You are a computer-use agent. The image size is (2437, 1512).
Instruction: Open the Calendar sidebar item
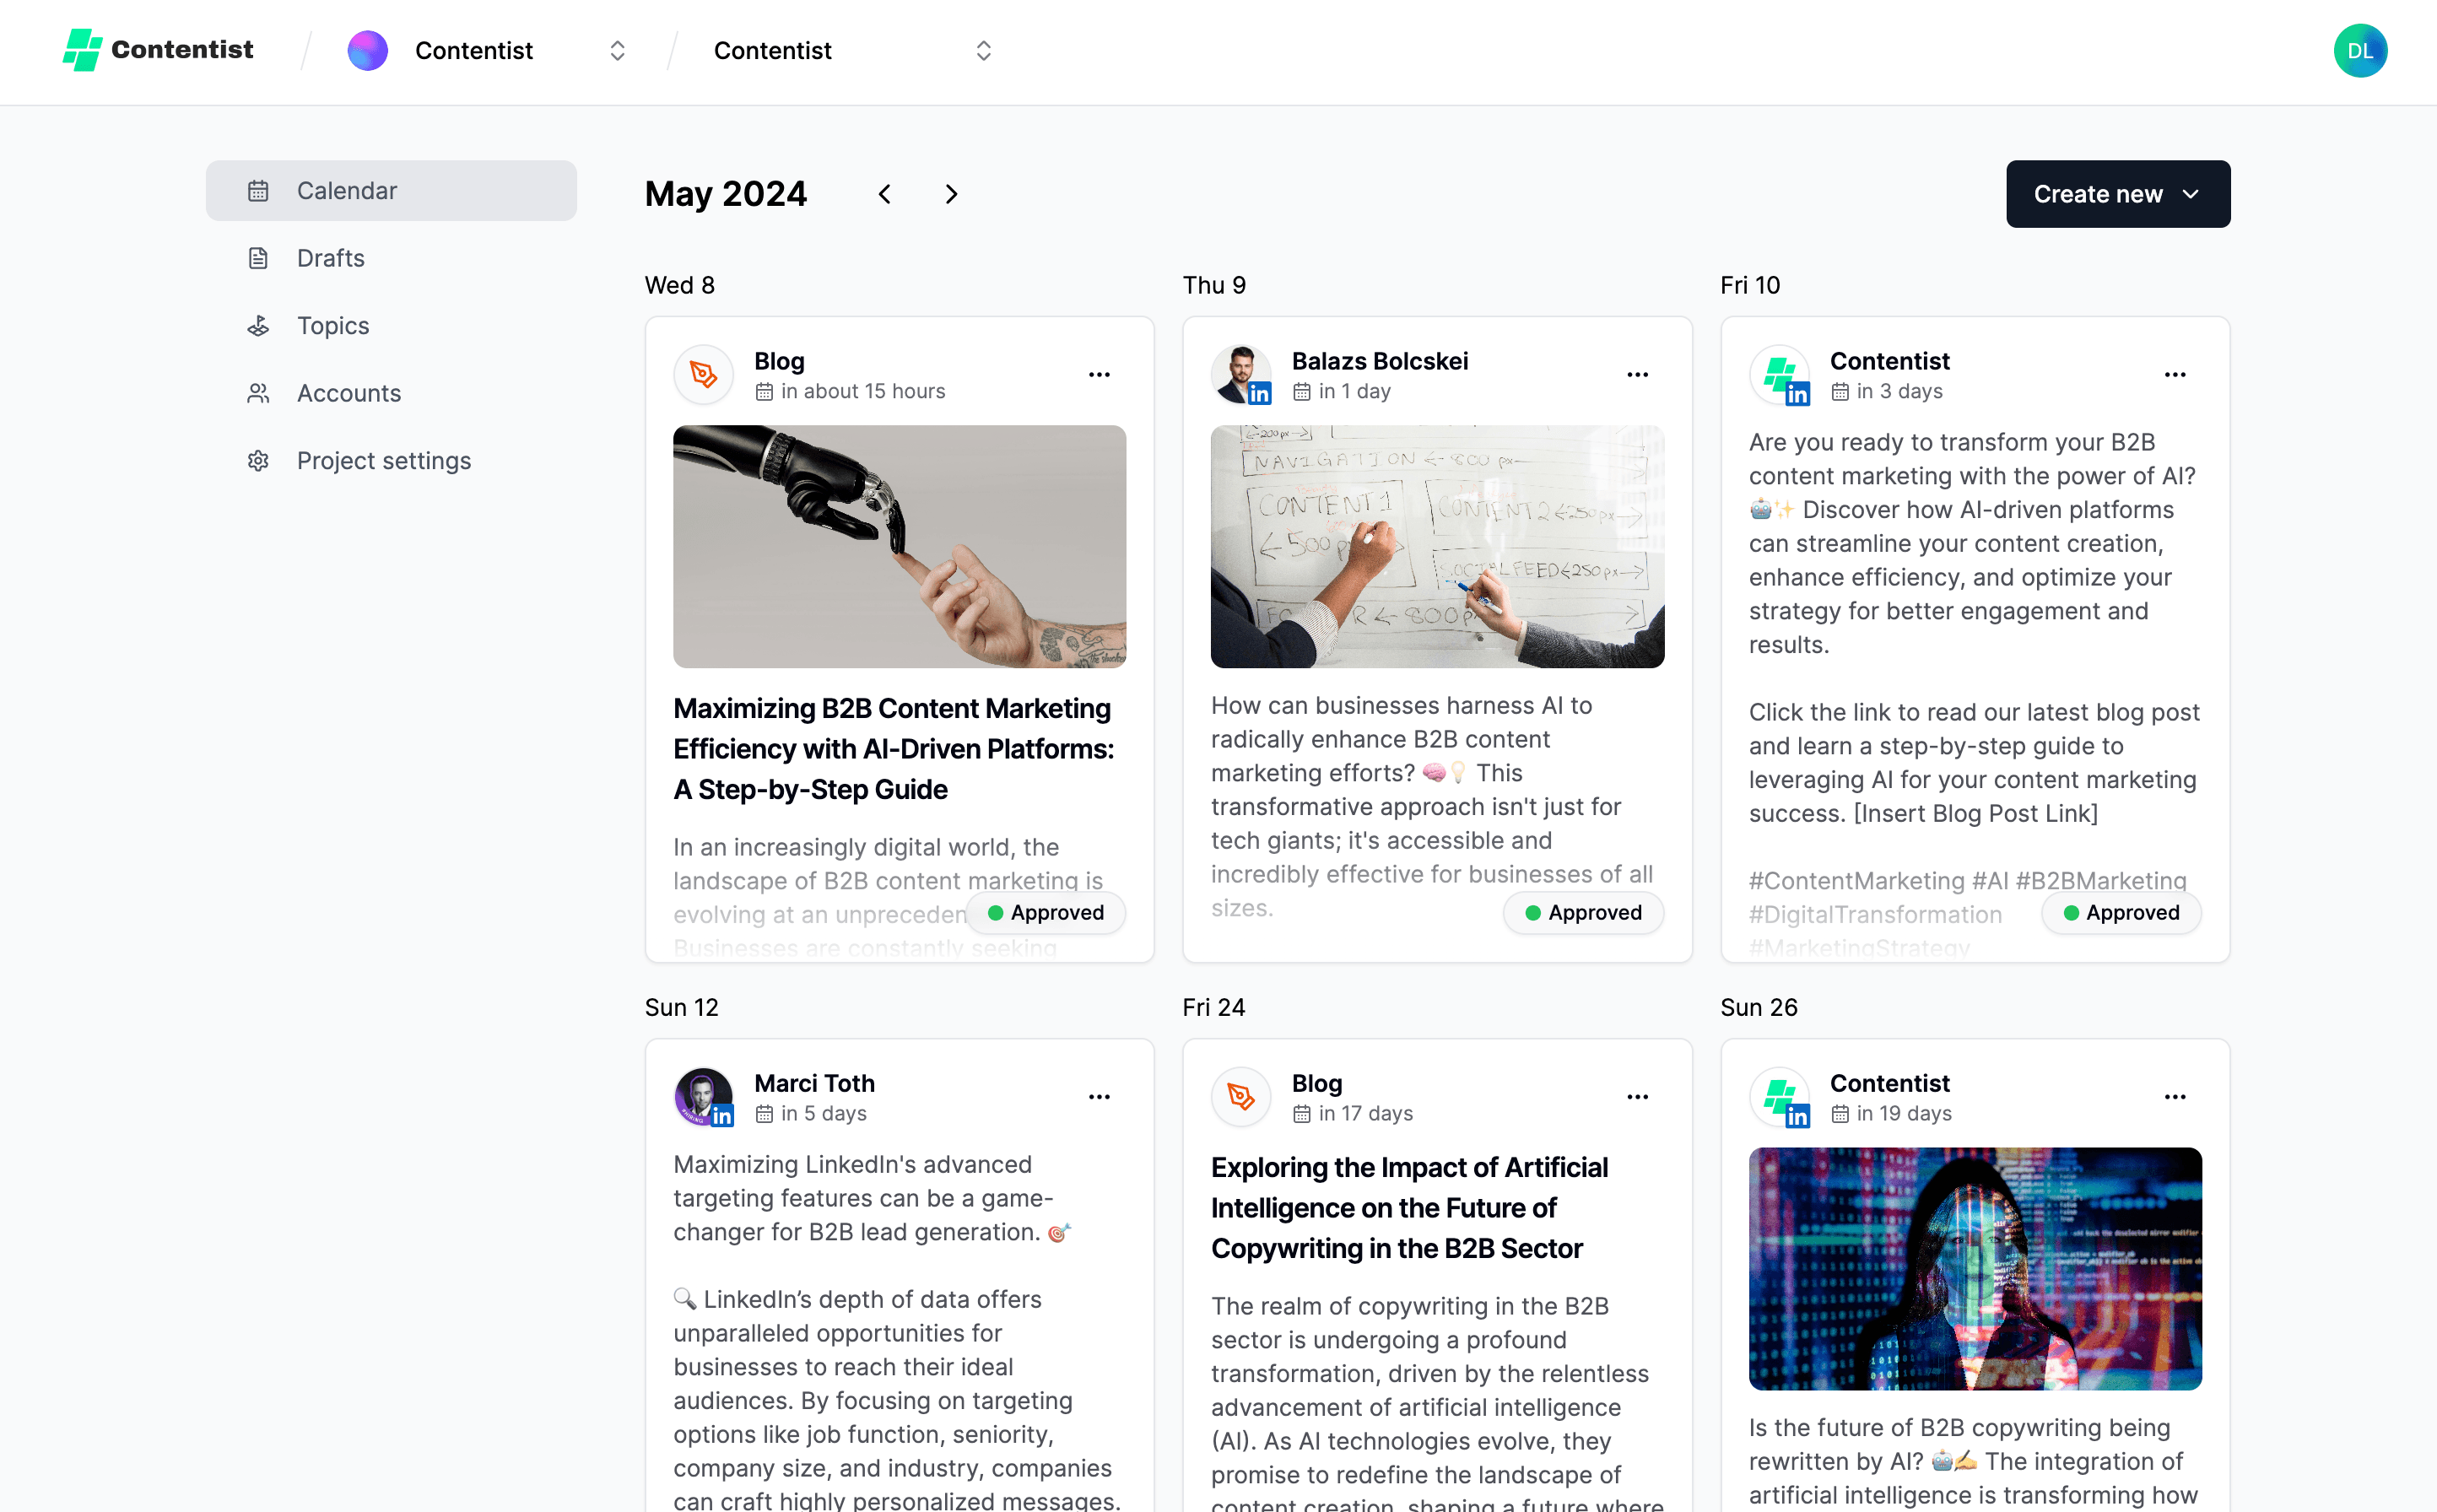(391, 191)
